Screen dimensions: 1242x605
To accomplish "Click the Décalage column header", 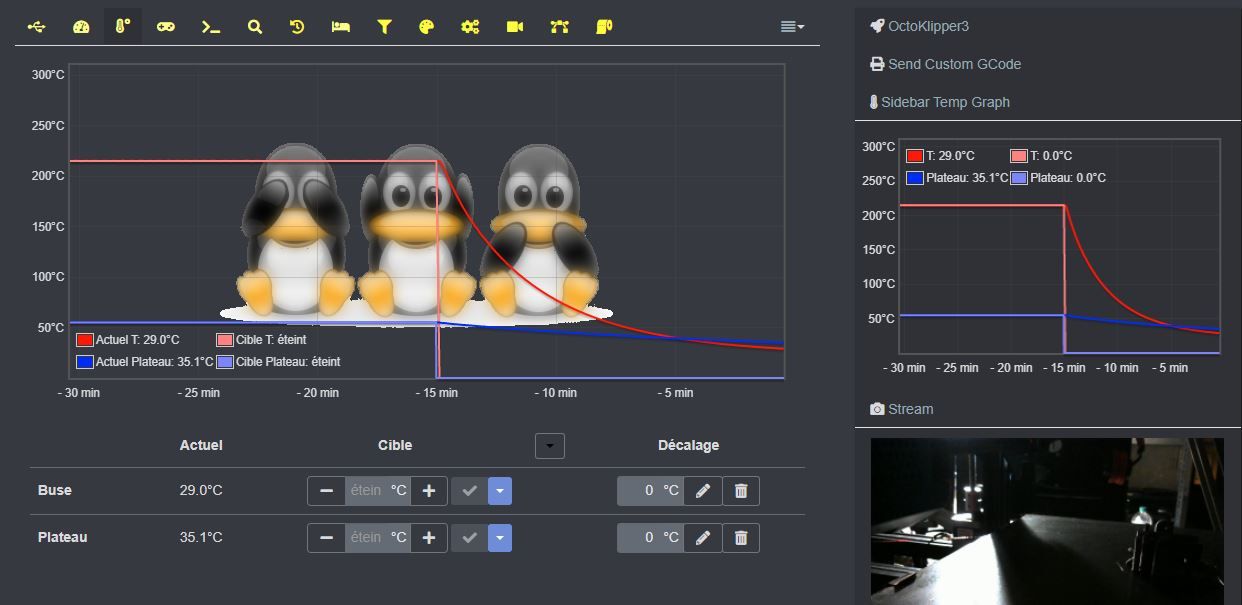I will point(688,446).
